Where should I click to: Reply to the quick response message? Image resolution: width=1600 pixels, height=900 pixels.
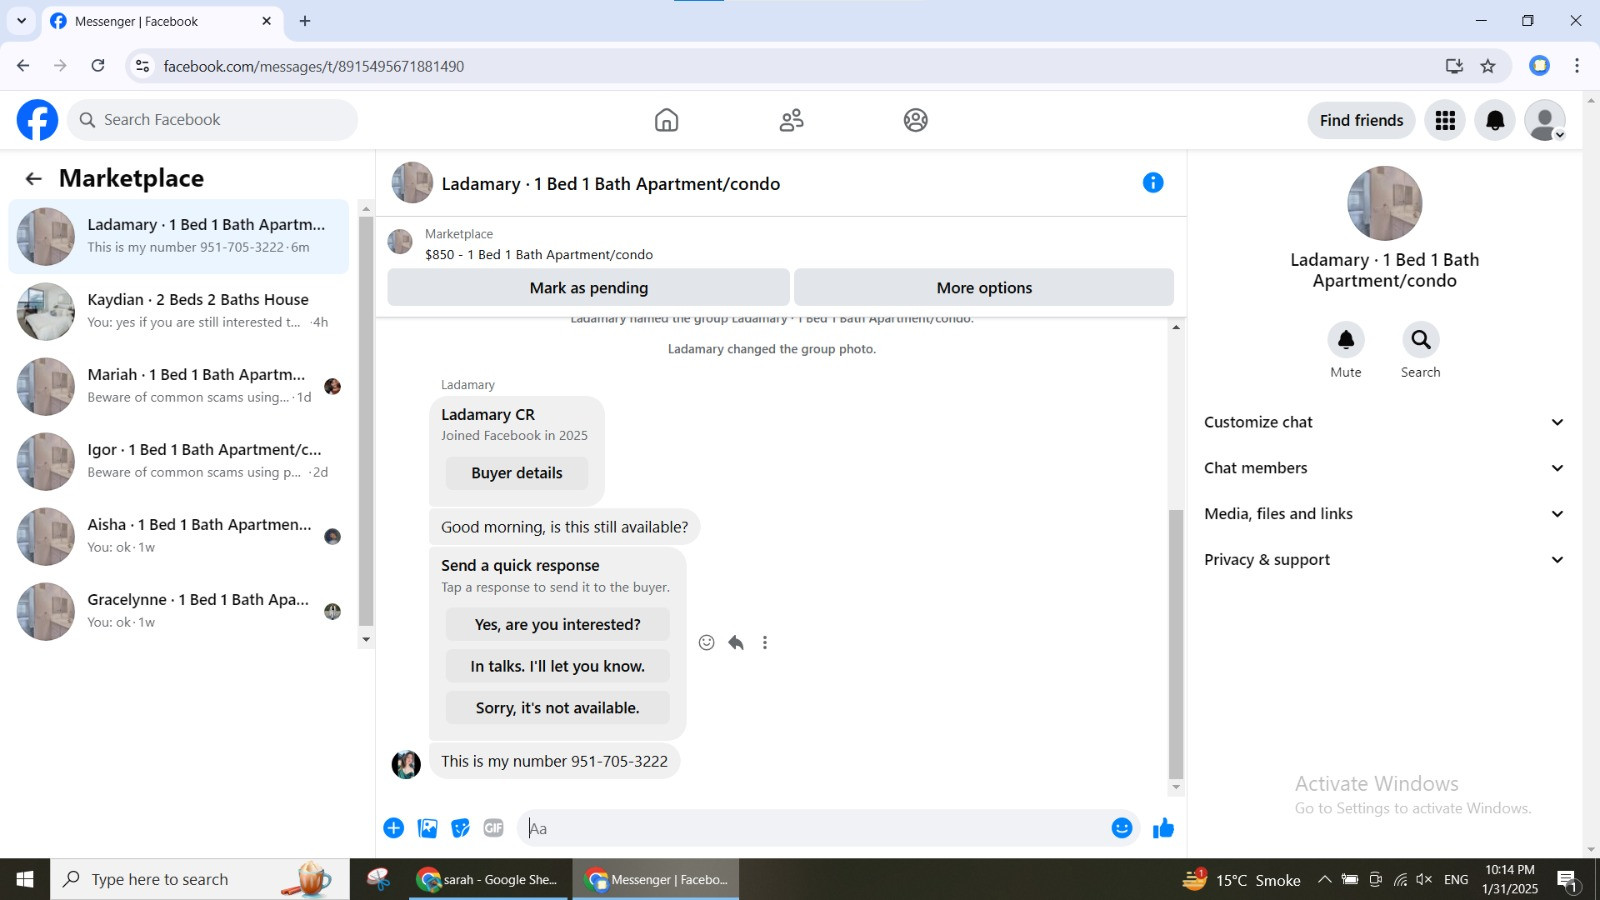pos(736,643)
